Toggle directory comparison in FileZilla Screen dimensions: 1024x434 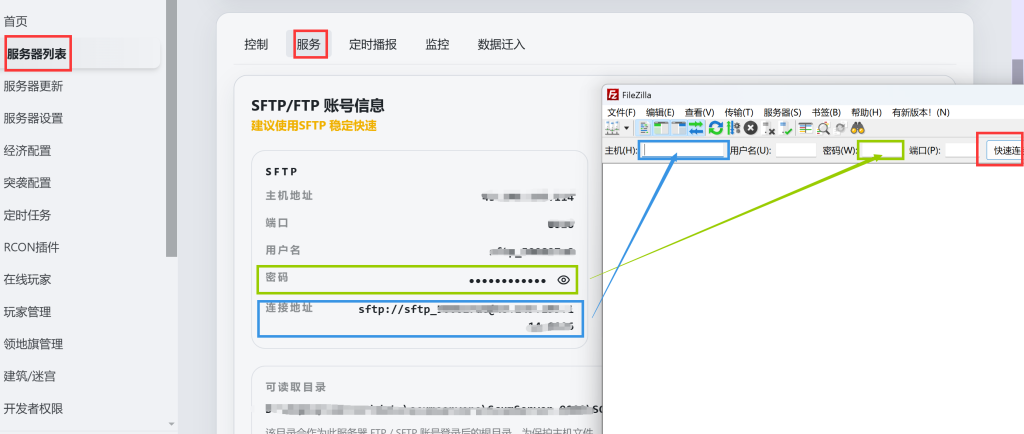click(x=824, y=128)
